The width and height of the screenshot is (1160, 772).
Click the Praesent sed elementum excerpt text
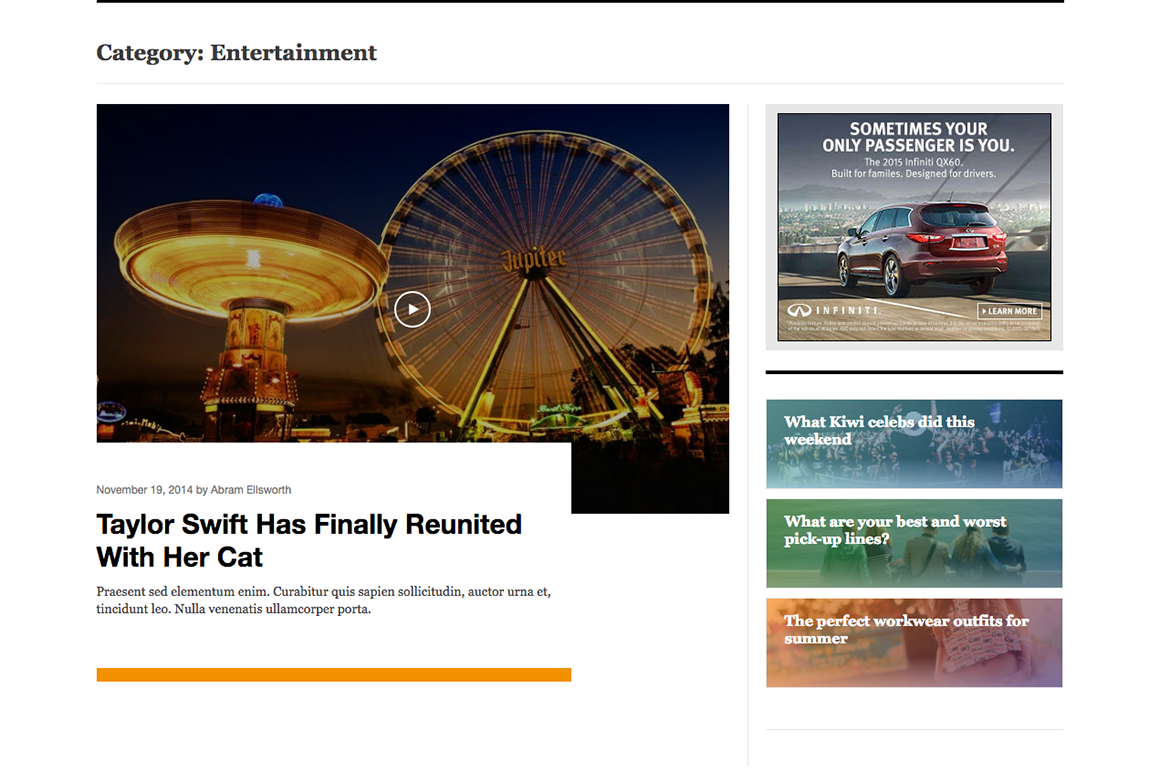click(x=323, y=600)
